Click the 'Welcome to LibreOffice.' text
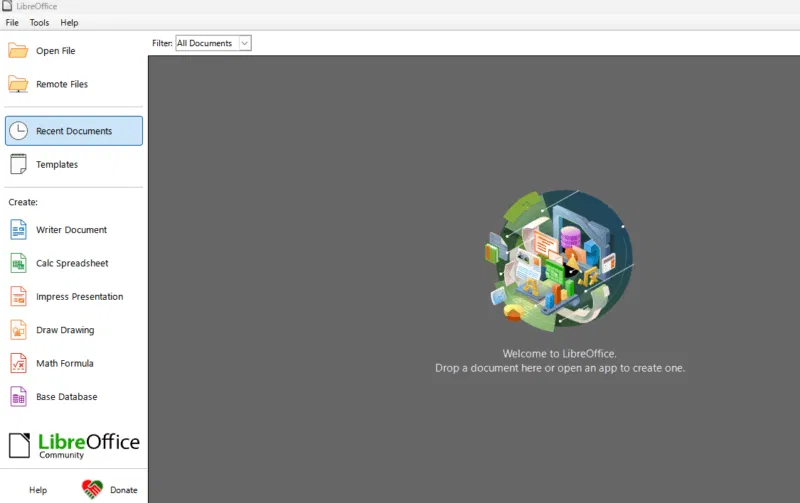Image resolution: width=800 pixels, height=503 pixels. 560,354
